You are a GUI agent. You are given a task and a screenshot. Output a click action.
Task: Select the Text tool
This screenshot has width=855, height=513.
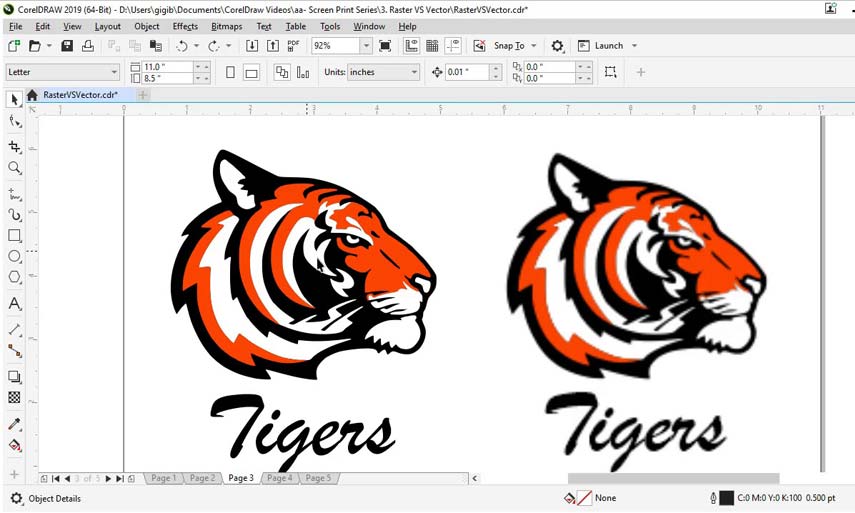tap(14, 304)
